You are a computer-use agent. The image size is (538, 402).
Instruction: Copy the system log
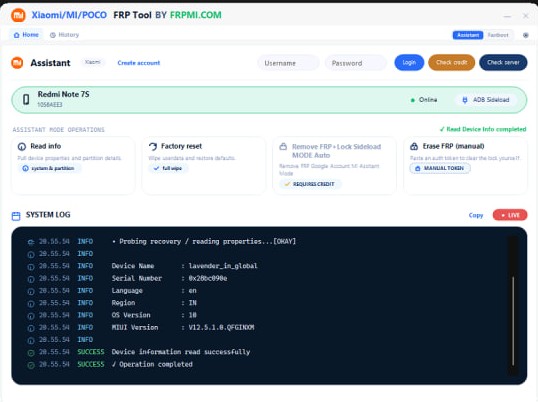point(476,215)
